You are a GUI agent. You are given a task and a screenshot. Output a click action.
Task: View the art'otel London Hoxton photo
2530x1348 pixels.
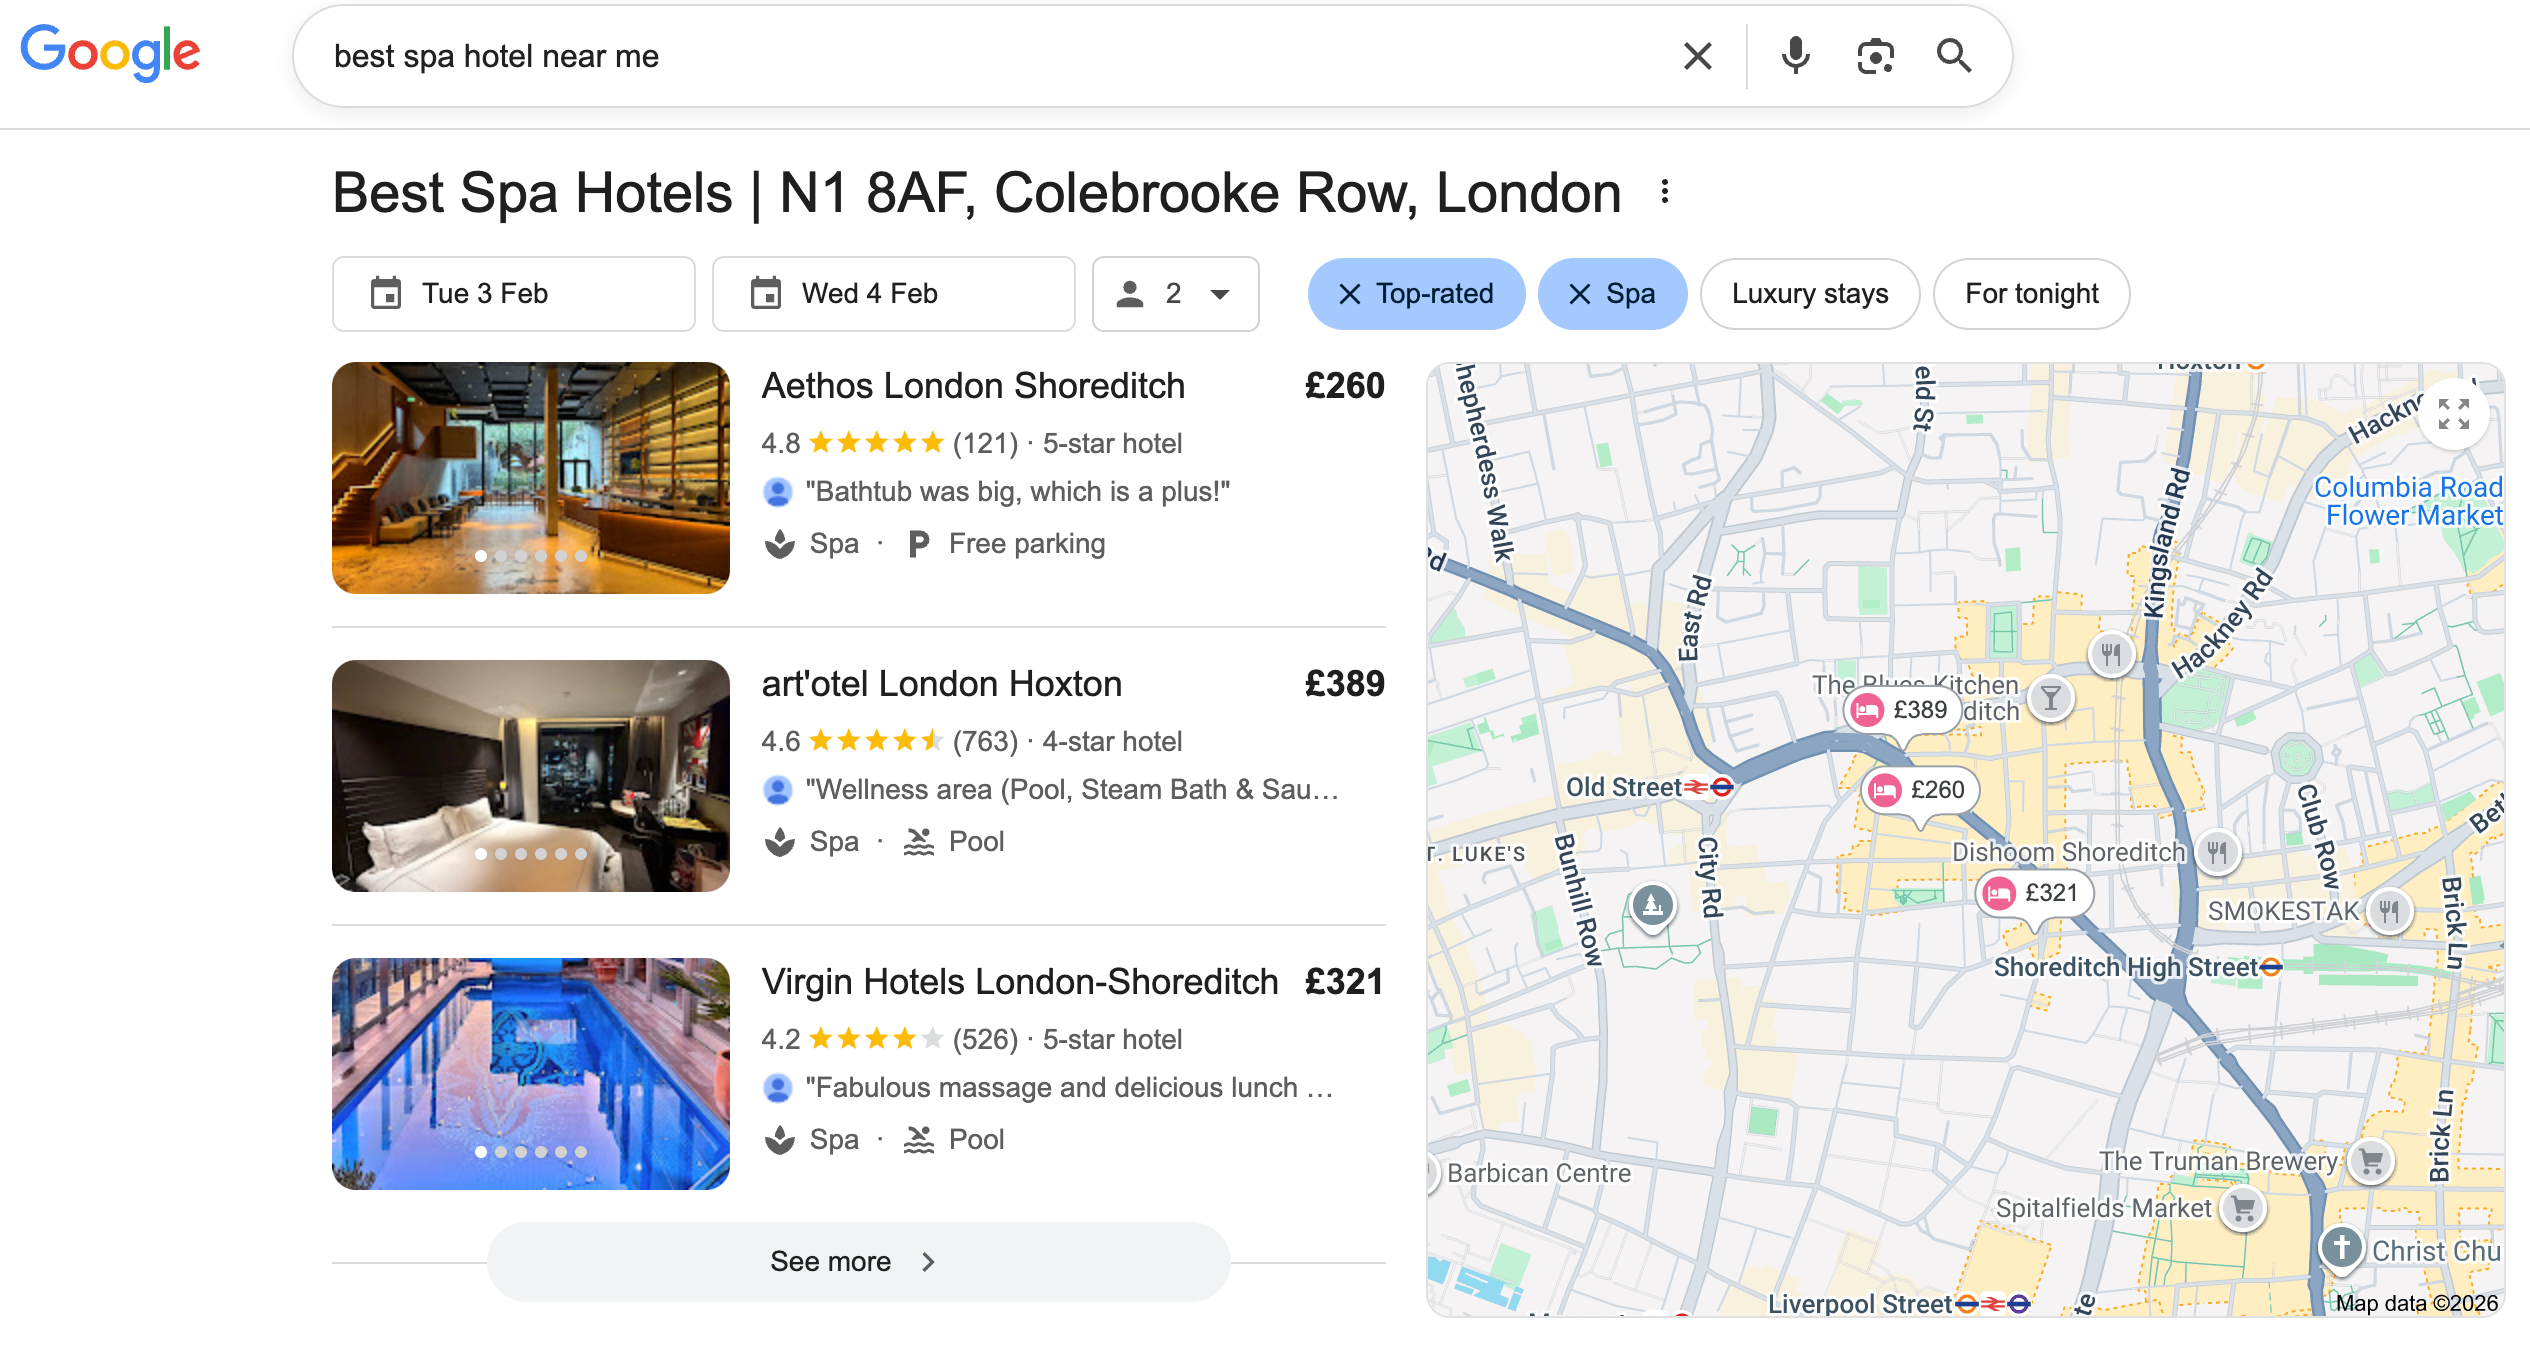pos(531,776)
